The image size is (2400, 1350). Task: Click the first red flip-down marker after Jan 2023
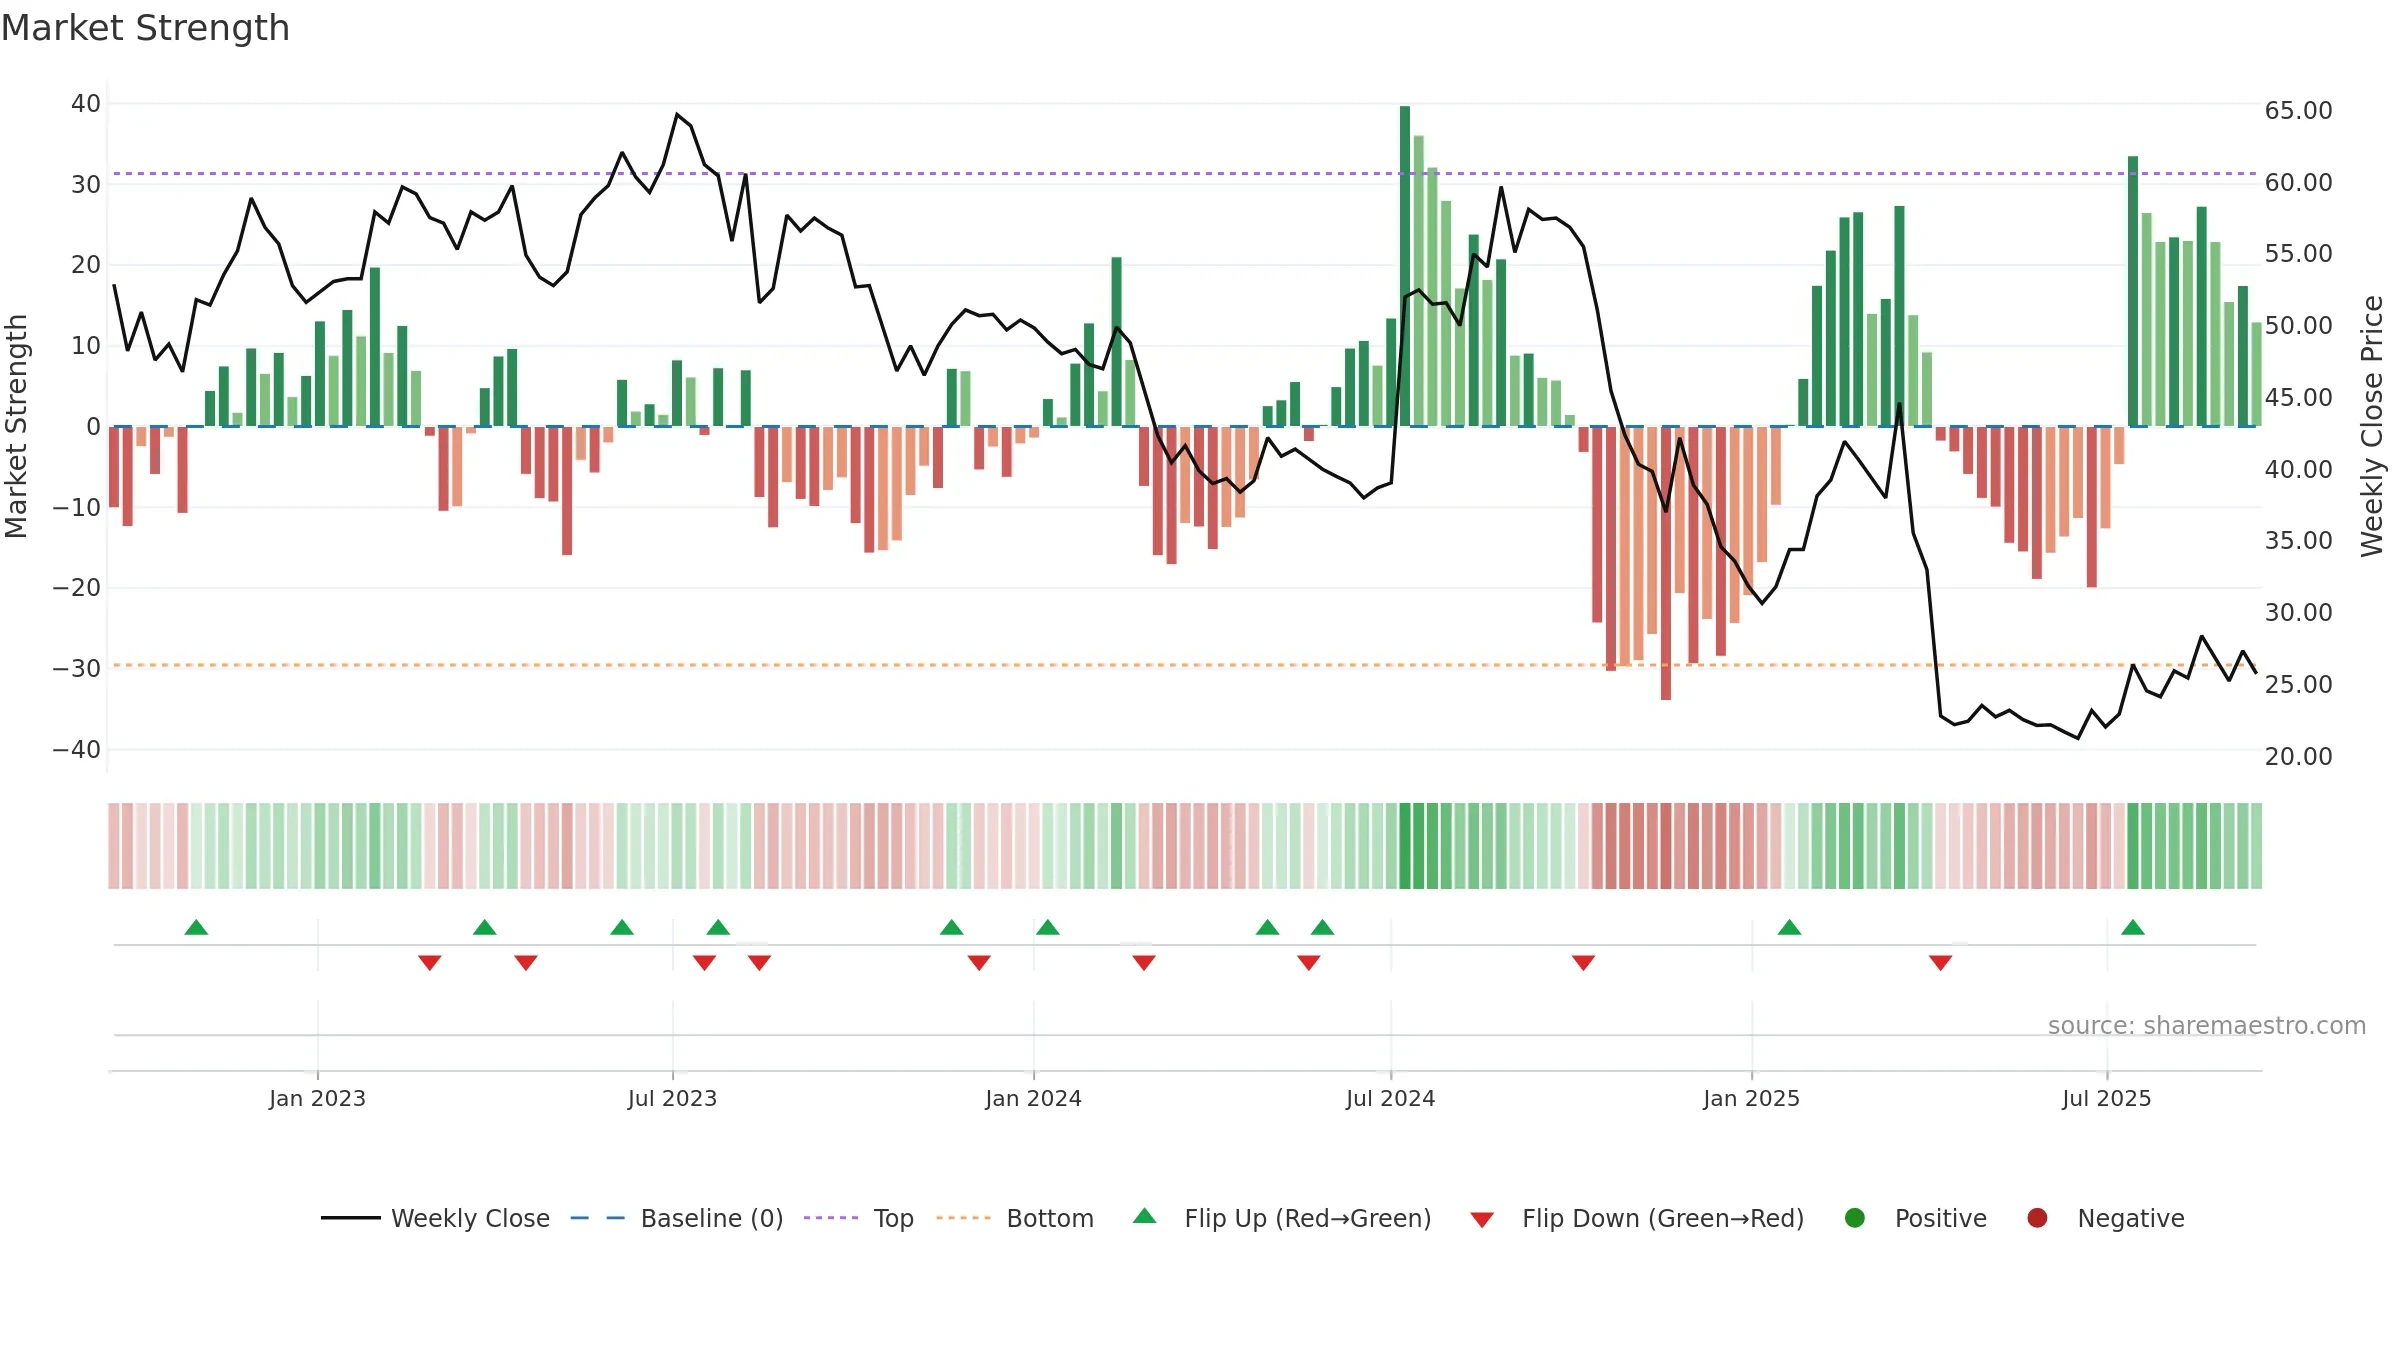tap(430, 963)
